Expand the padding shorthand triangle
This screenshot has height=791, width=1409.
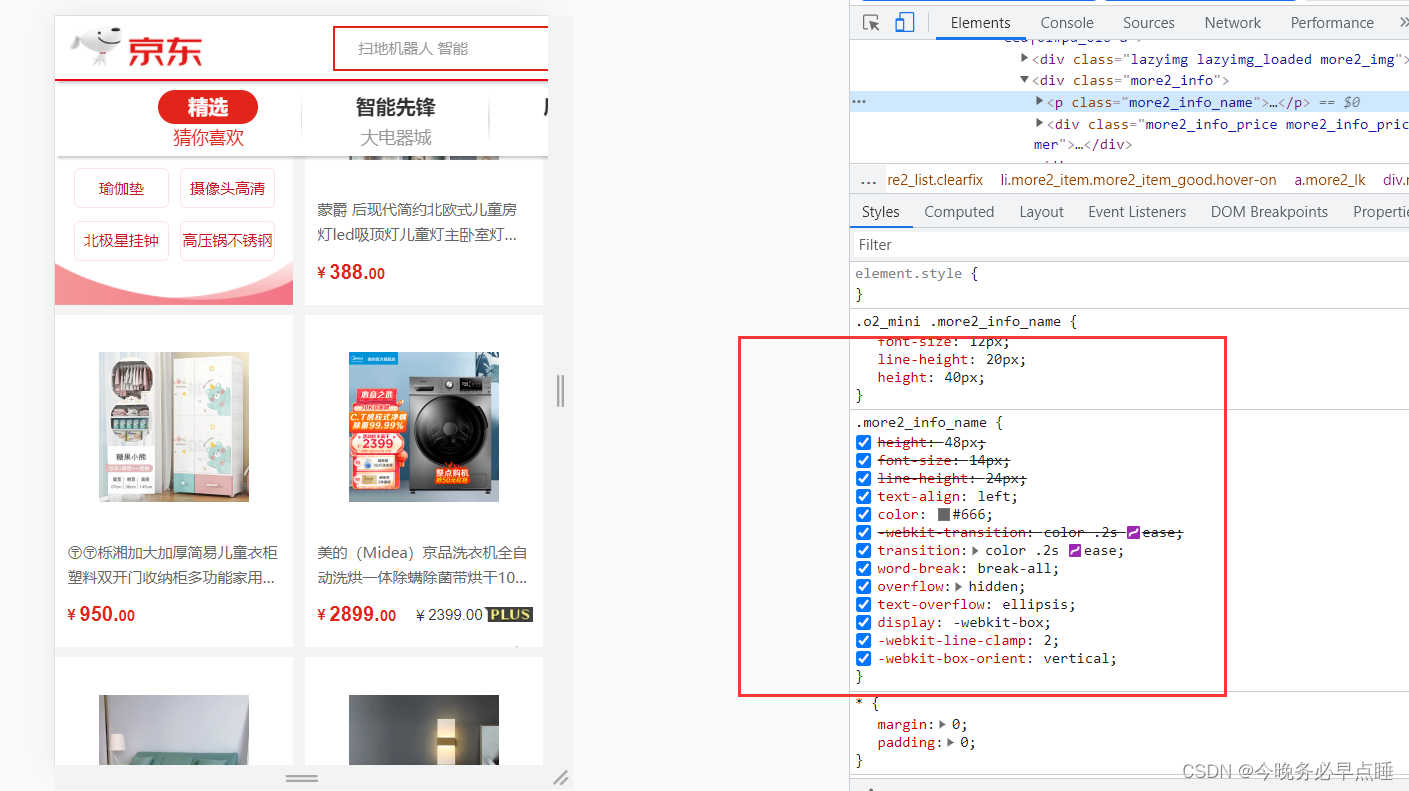(x=950, y=743)
